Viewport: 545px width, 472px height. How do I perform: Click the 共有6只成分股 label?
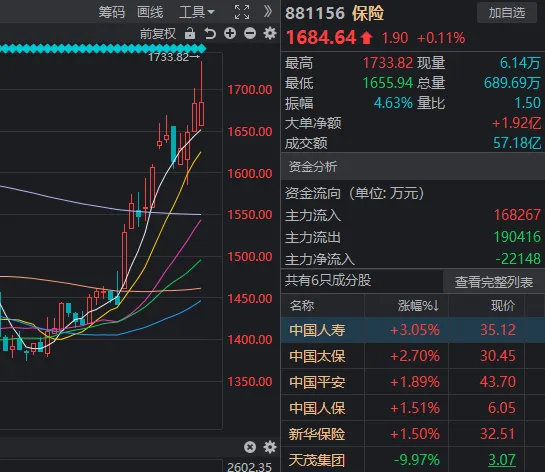pos(328,280)
